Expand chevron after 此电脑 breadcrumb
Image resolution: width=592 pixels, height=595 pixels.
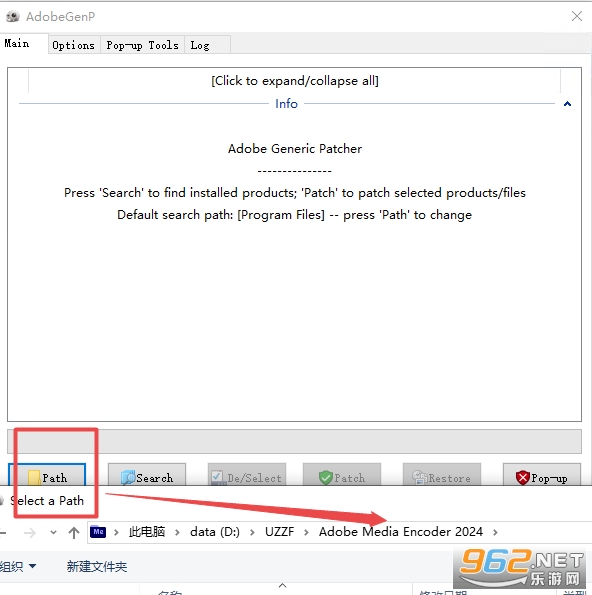177,532
